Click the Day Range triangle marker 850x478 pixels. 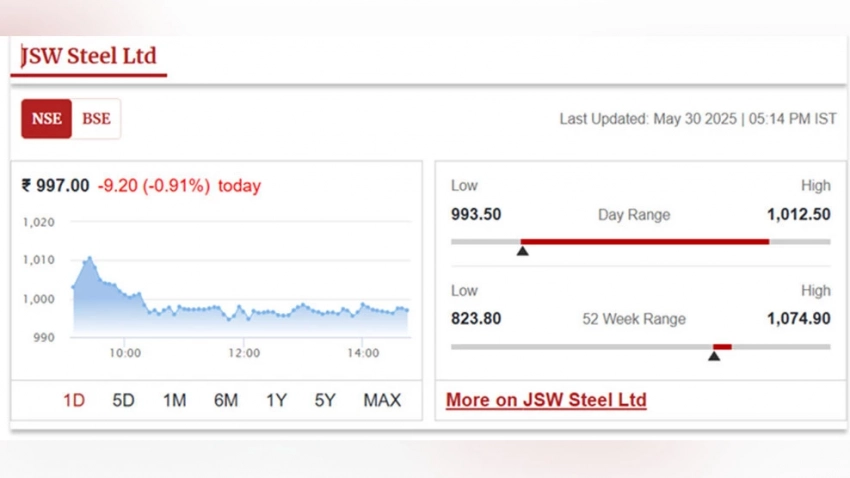[523, 251]
